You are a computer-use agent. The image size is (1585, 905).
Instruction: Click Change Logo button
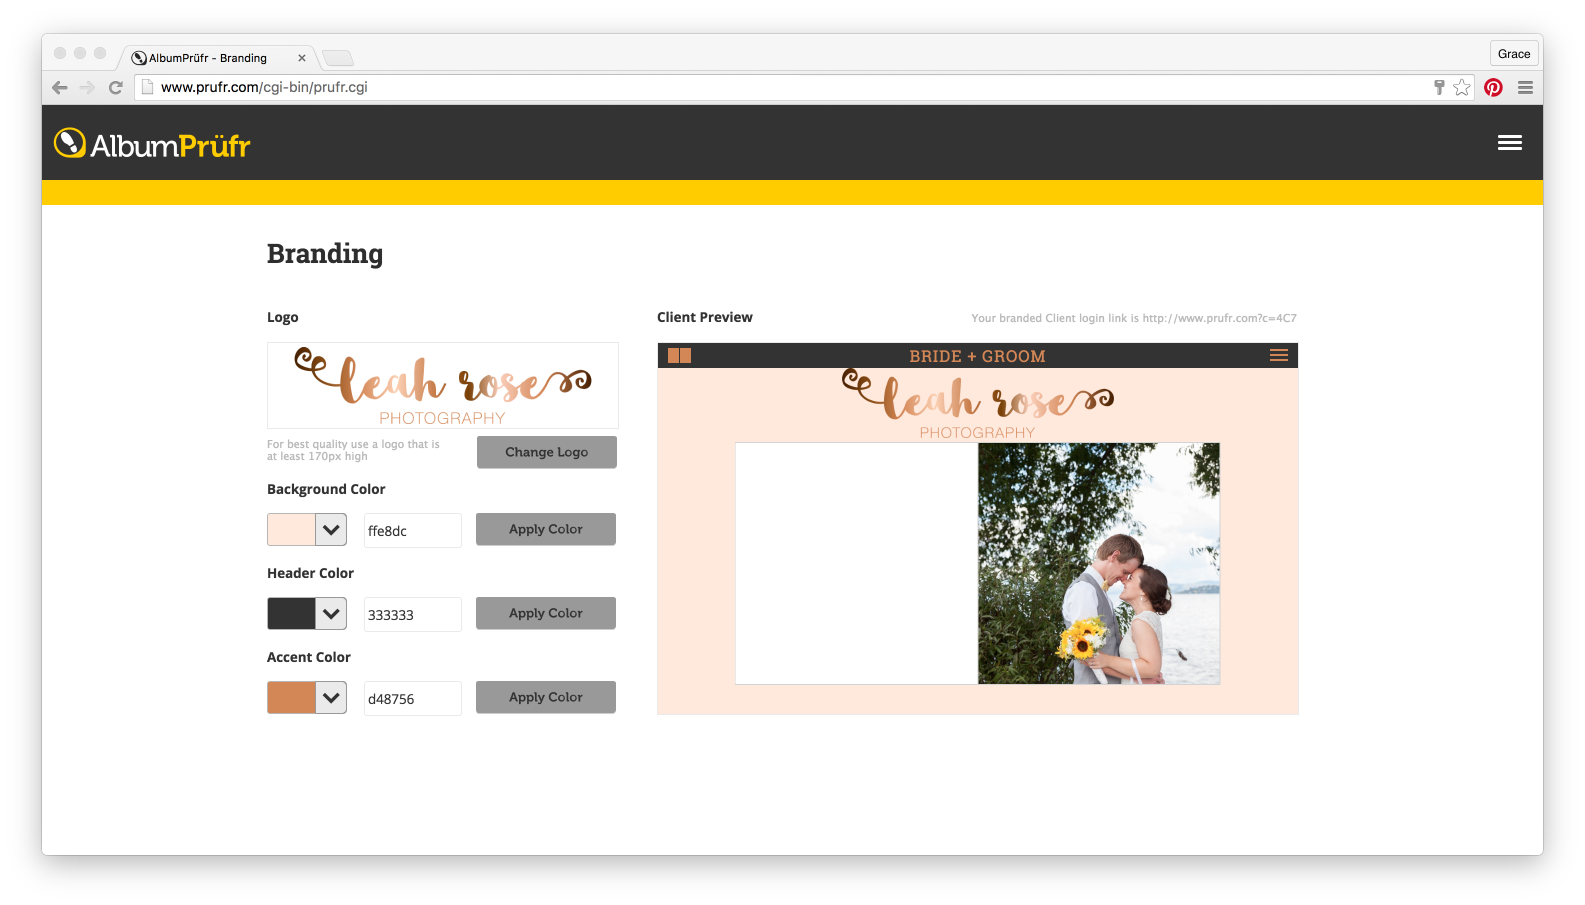coord(546,452)
